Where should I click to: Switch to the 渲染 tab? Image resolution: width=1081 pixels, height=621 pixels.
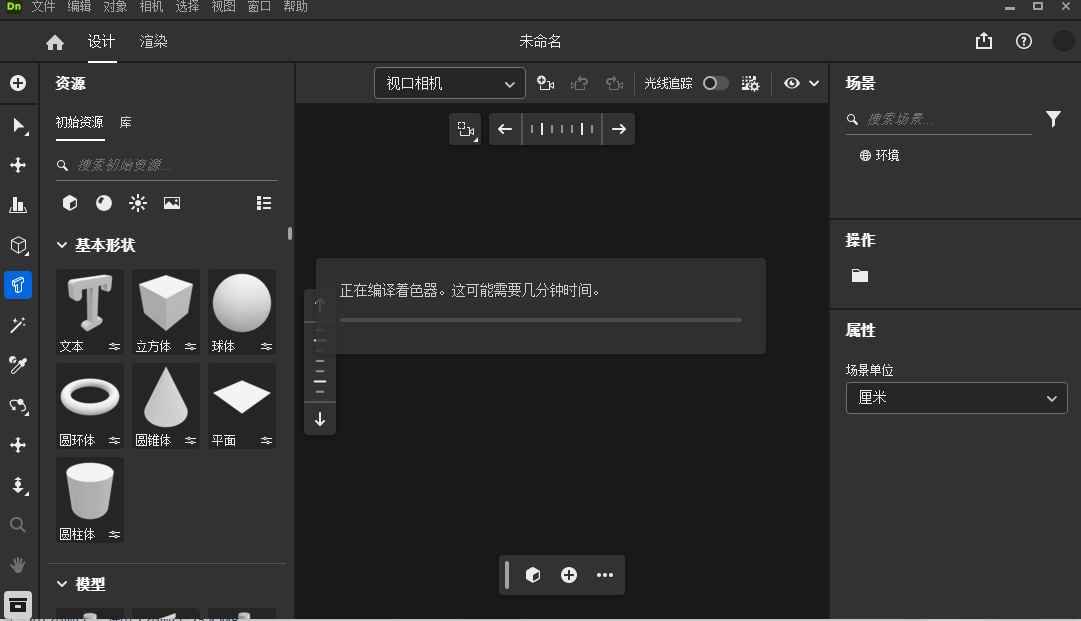153,41
